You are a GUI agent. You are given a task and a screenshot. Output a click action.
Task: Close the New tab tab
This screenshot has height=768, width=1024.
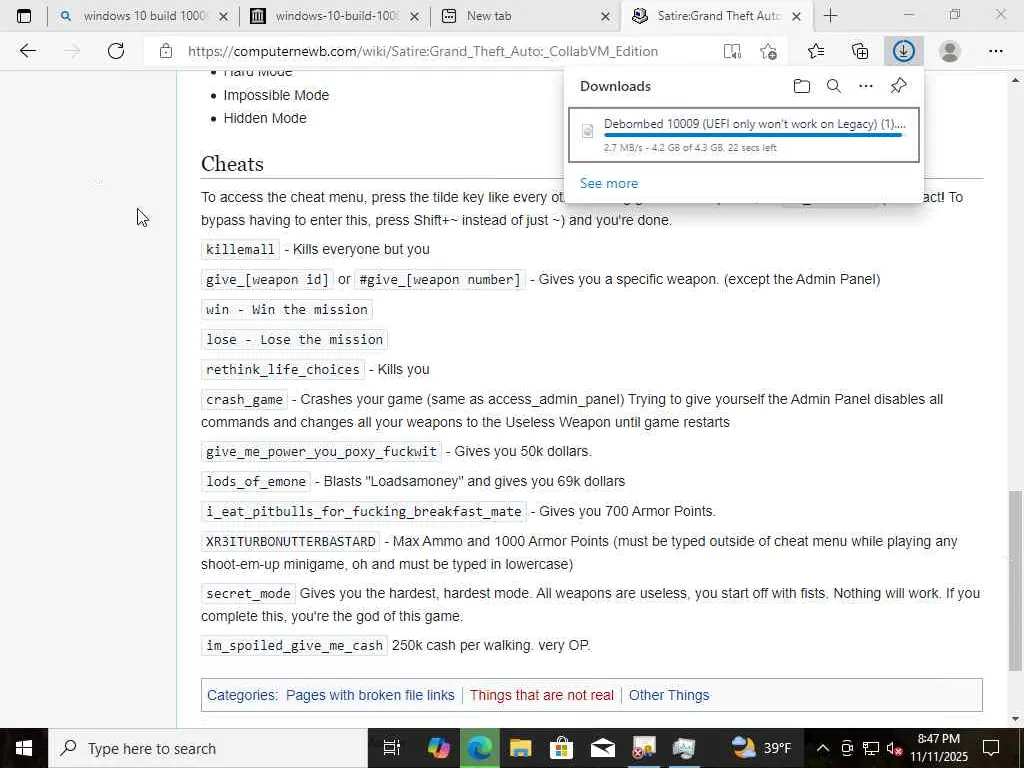(605, 16)
